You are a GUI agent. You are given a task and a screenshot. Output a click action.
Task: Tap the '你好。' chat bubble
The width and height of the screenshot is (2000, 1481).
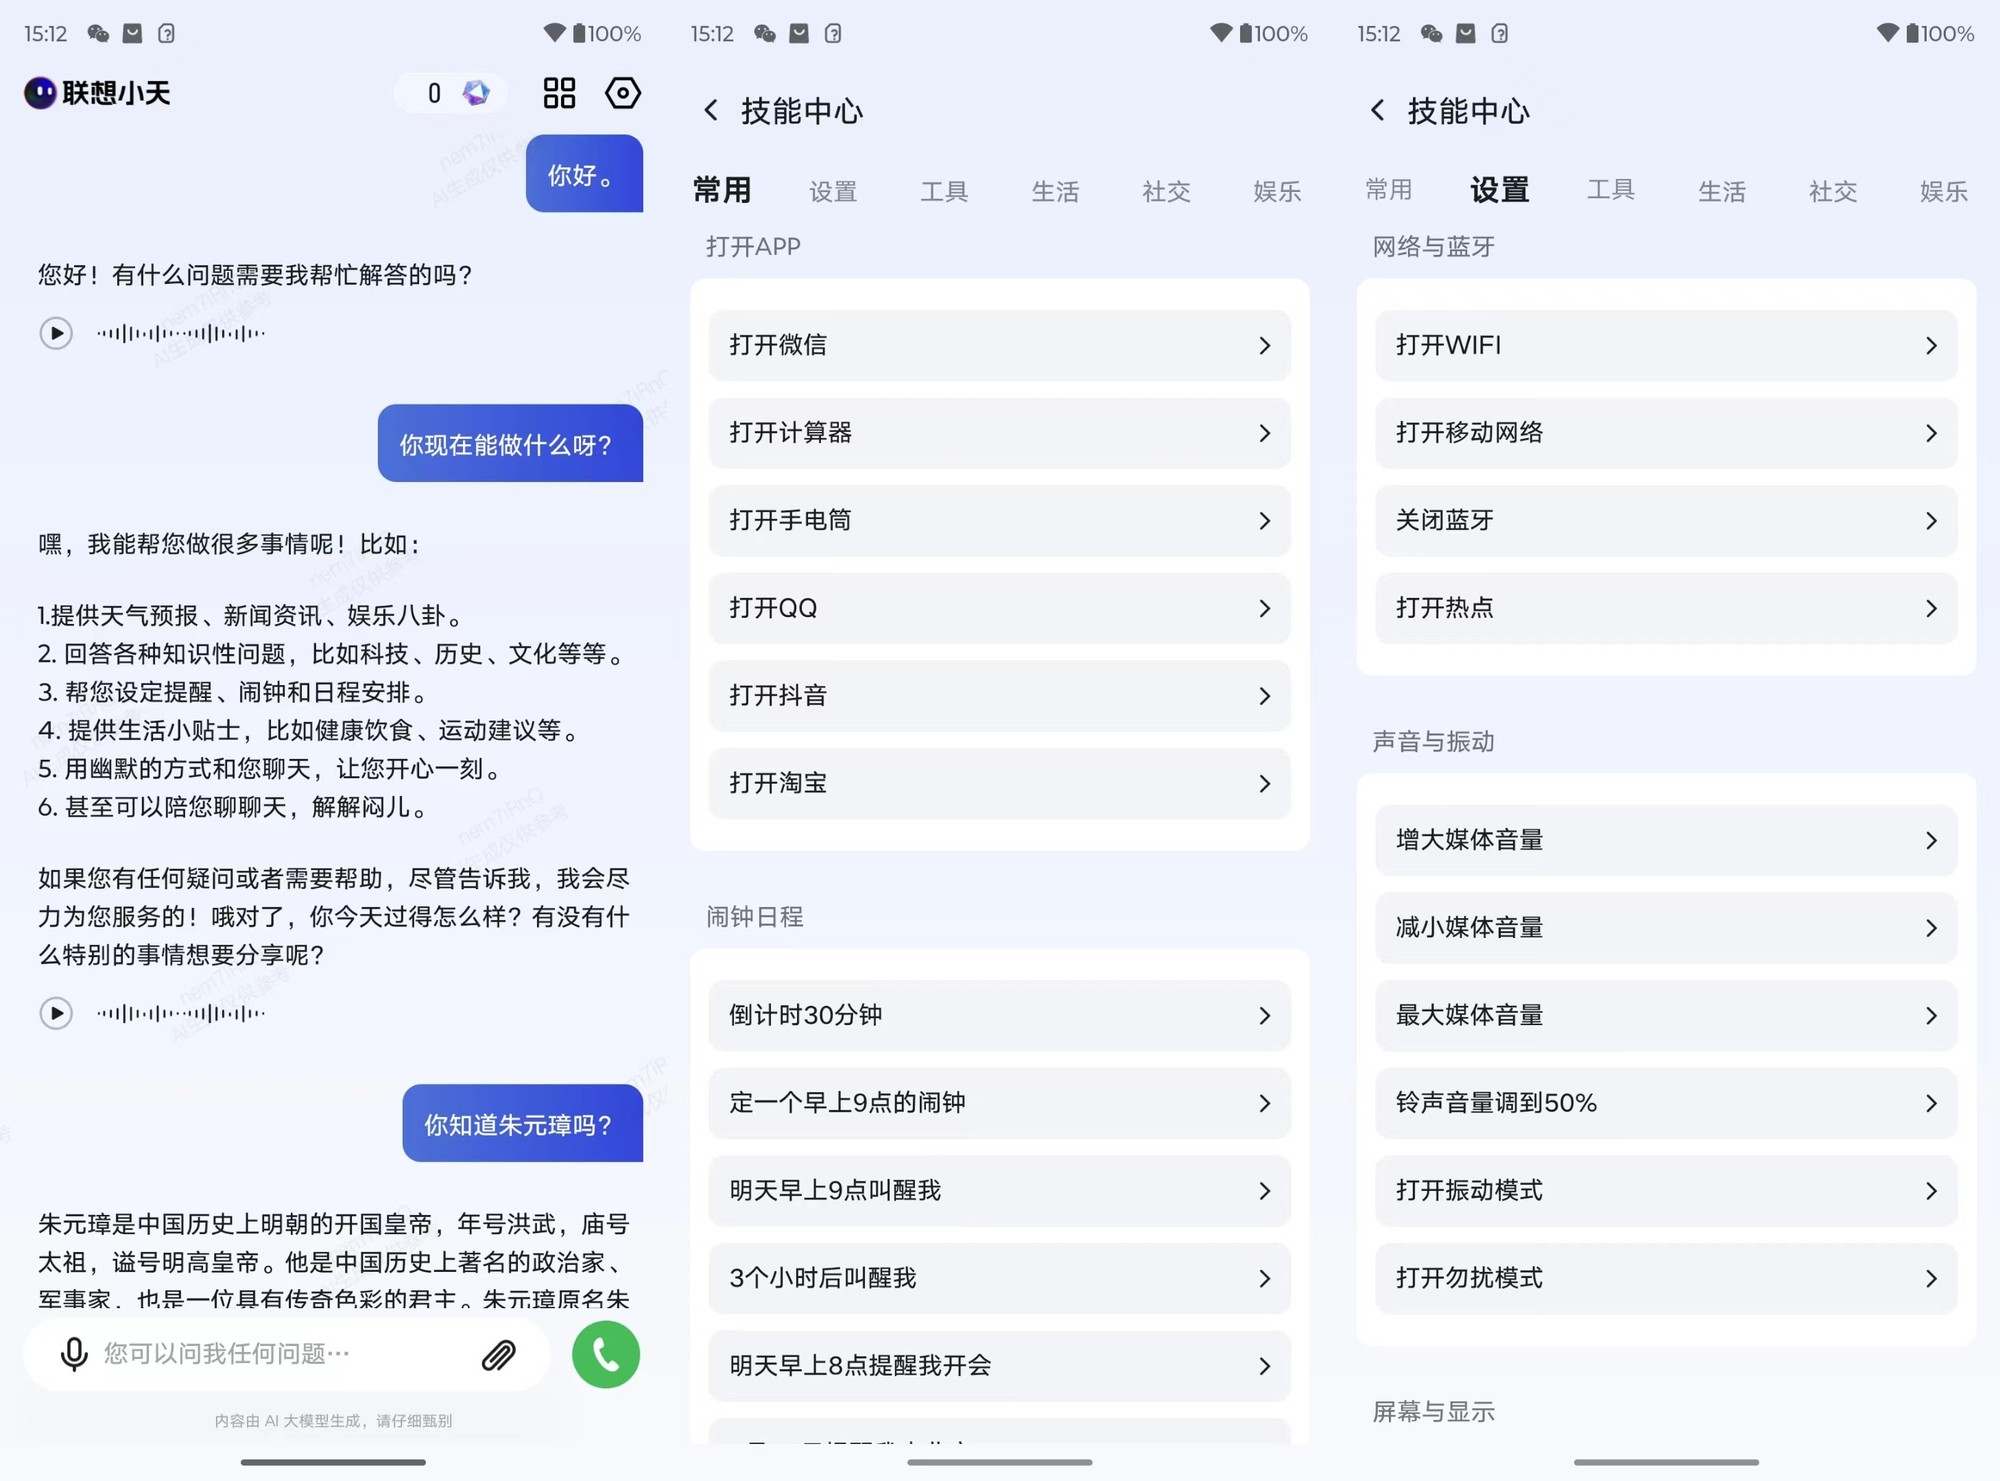[584, 174]
